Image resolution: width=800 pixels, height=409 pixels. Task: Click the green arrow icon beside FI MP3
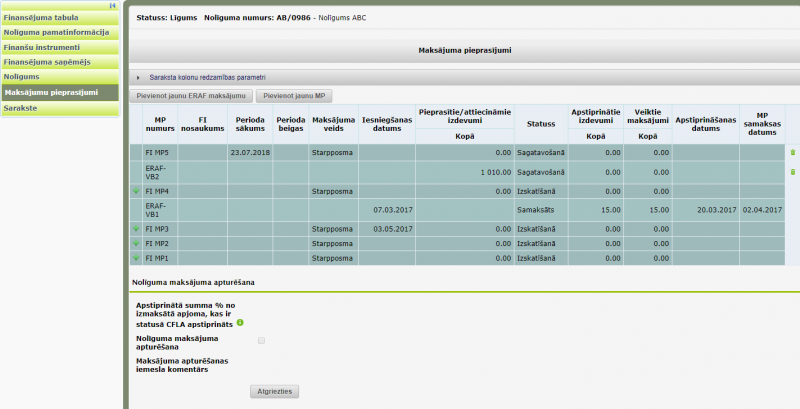click(135, 229)
